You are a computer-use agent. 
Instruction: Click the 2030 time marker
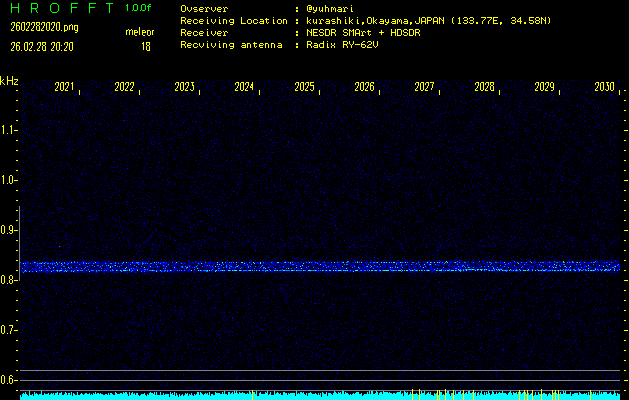point(604,88)
